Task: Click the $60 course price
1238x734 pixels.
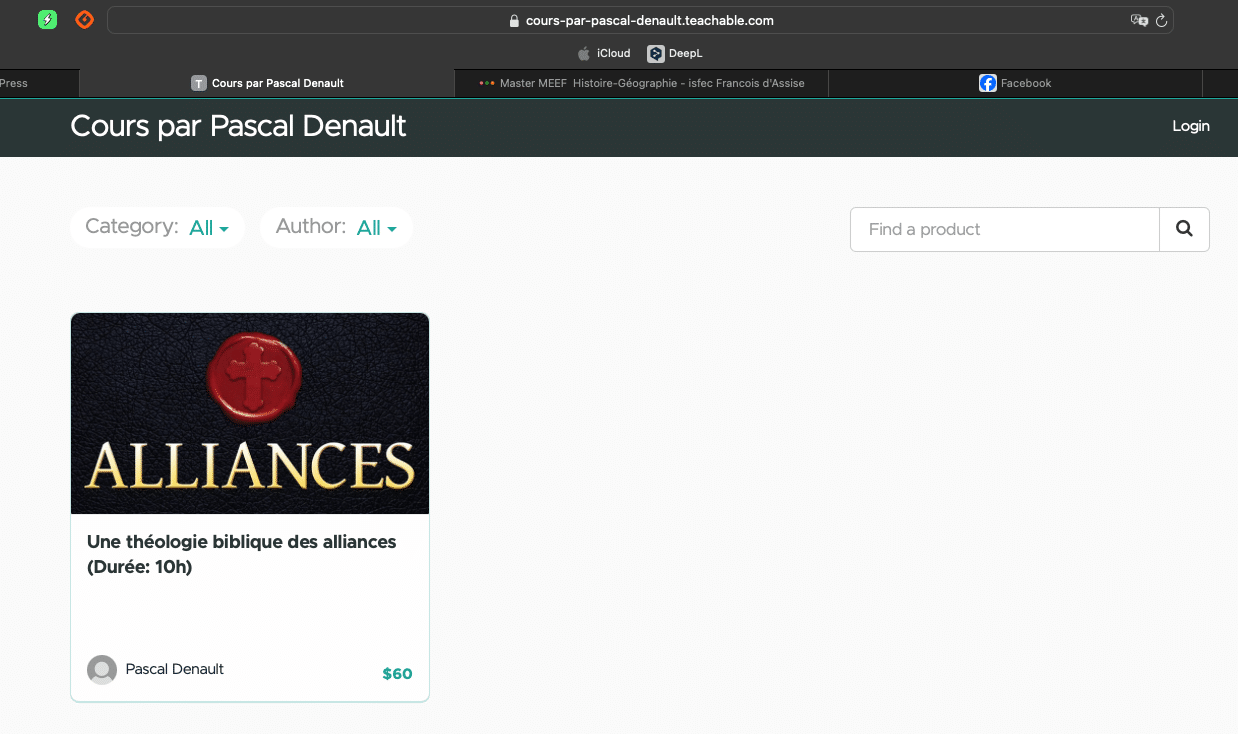Action: click(397, 674)
